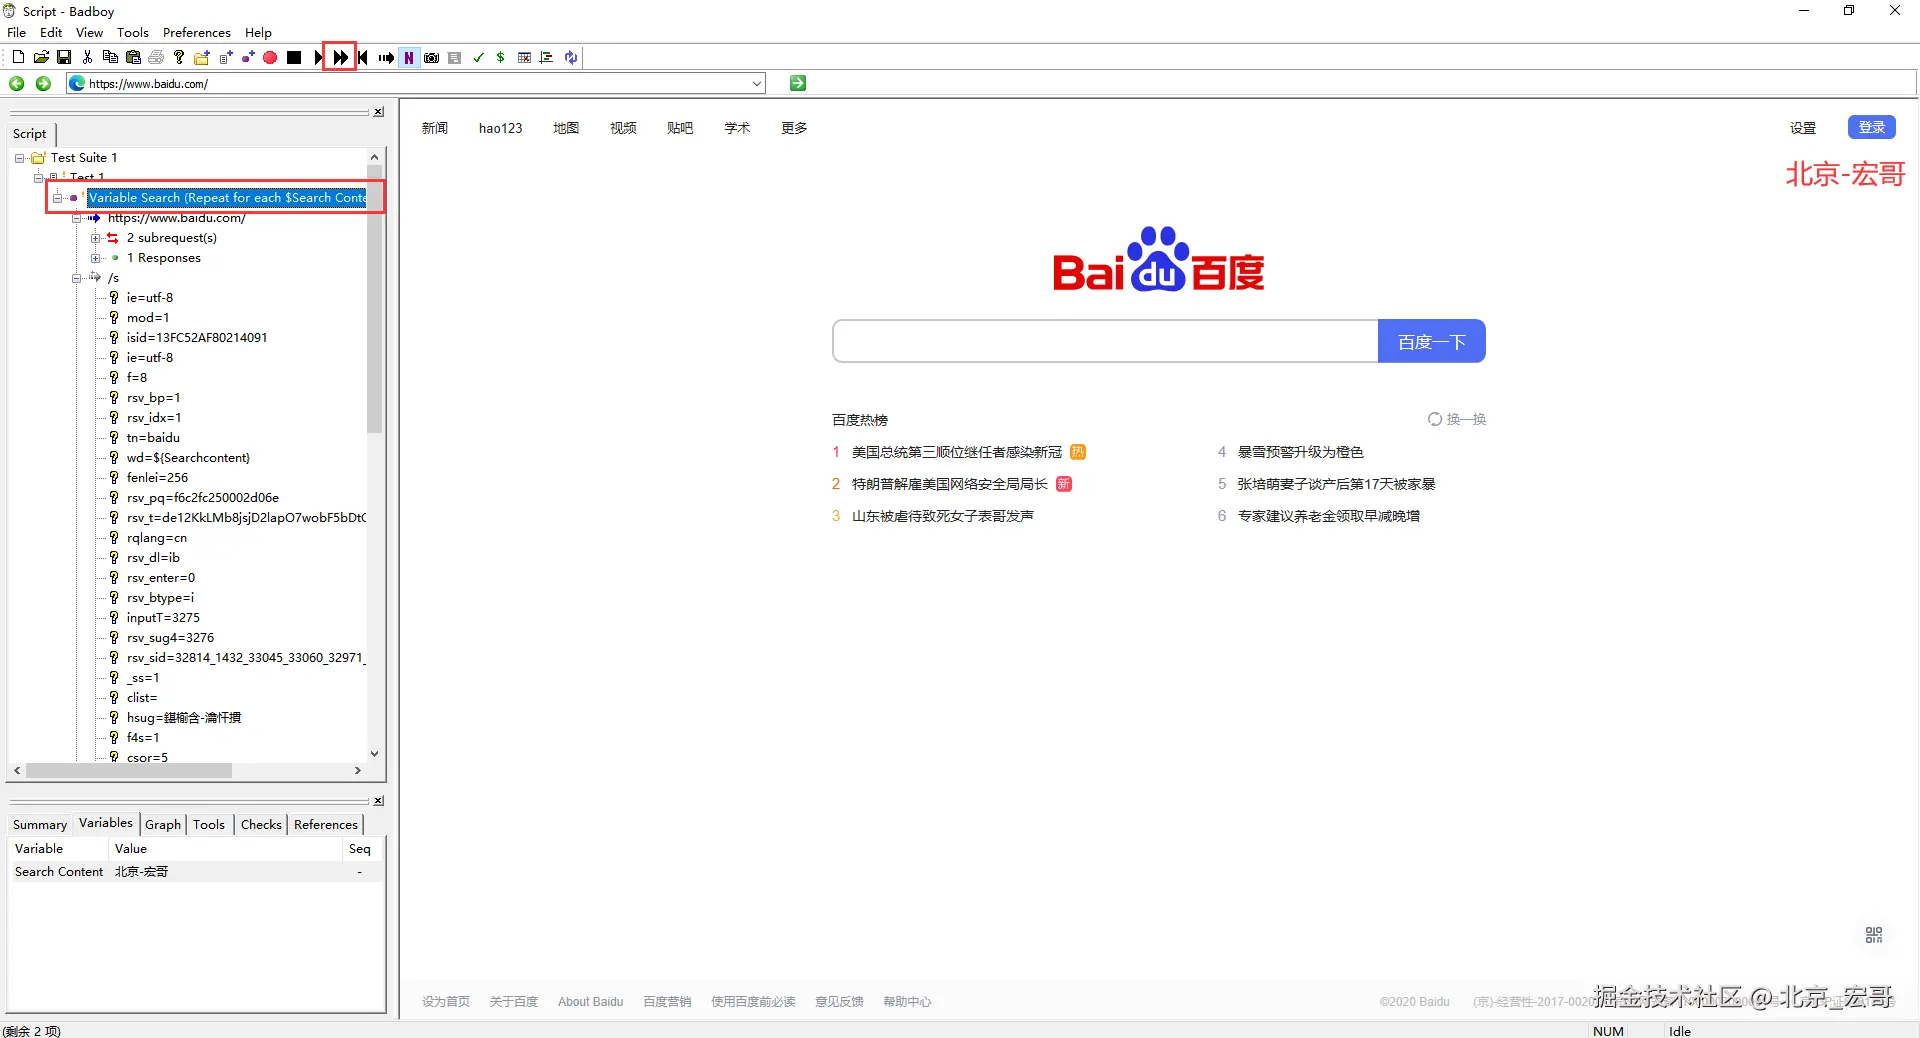Copy the selected script item

pos(110,57)
